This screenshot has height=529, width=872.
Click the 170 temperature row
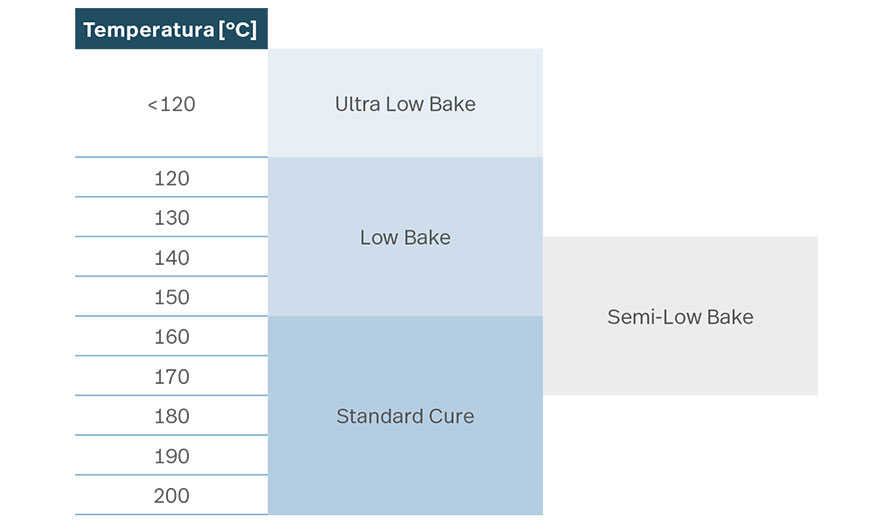click(x=171, y=377)
